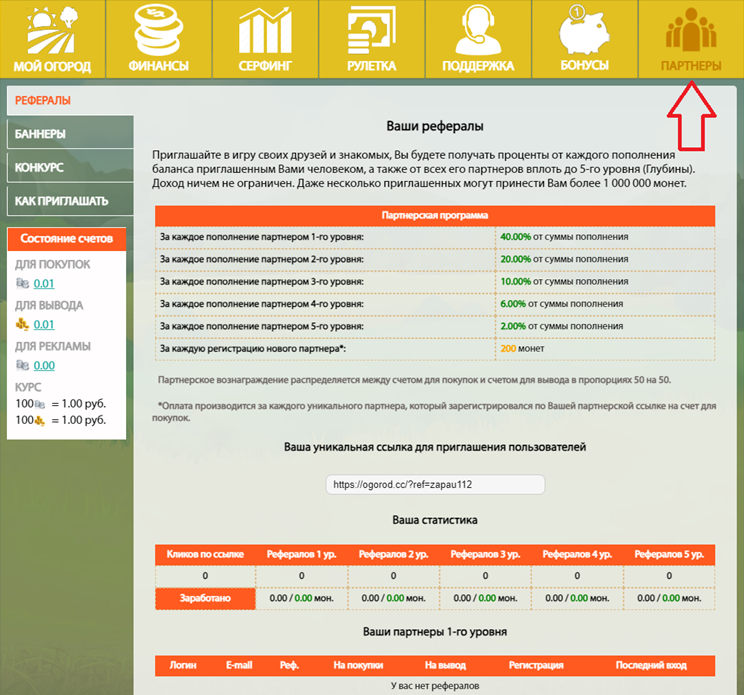Click the referral link field with ogorod.cc URL
Screen dimensions: 744x695
tap(435, 484)
